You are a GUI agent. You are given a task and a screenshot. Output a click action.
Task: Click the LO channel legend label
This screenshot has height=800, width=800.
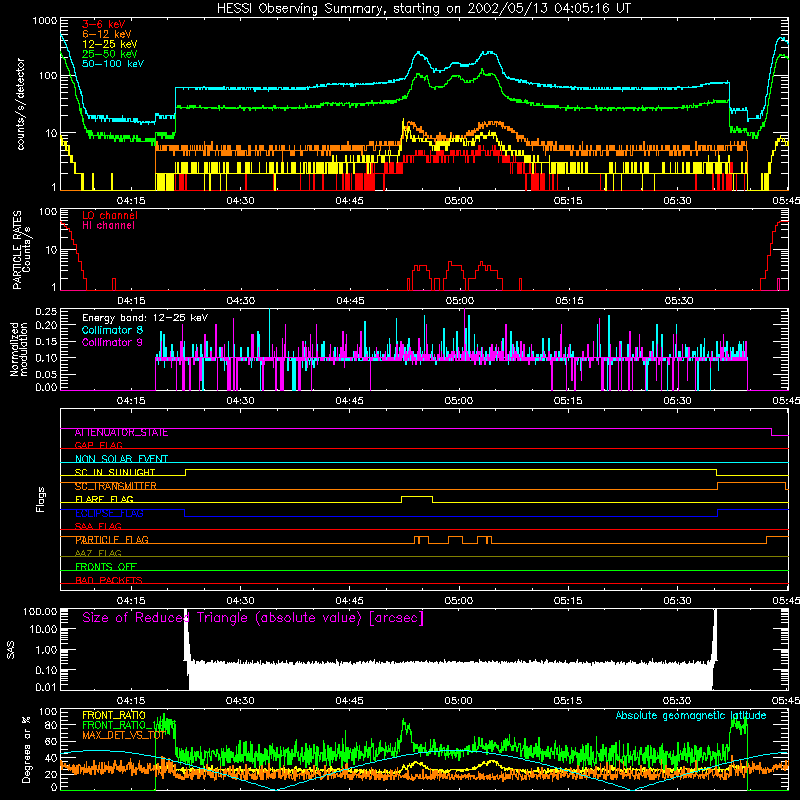tap(110, 215)
